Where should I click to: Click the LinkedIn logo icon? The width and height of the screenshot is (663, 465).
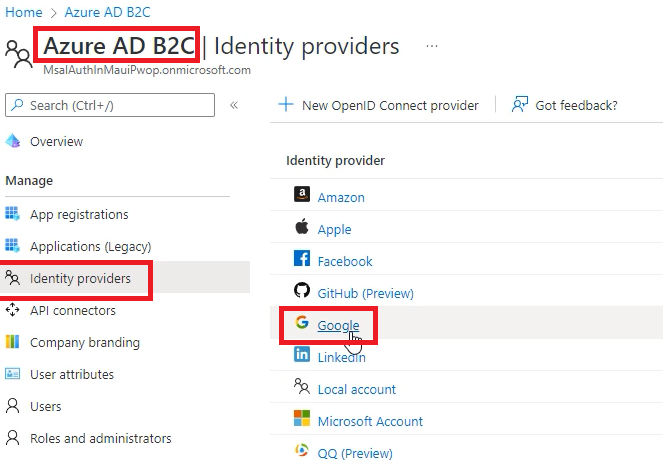point(302,354)
